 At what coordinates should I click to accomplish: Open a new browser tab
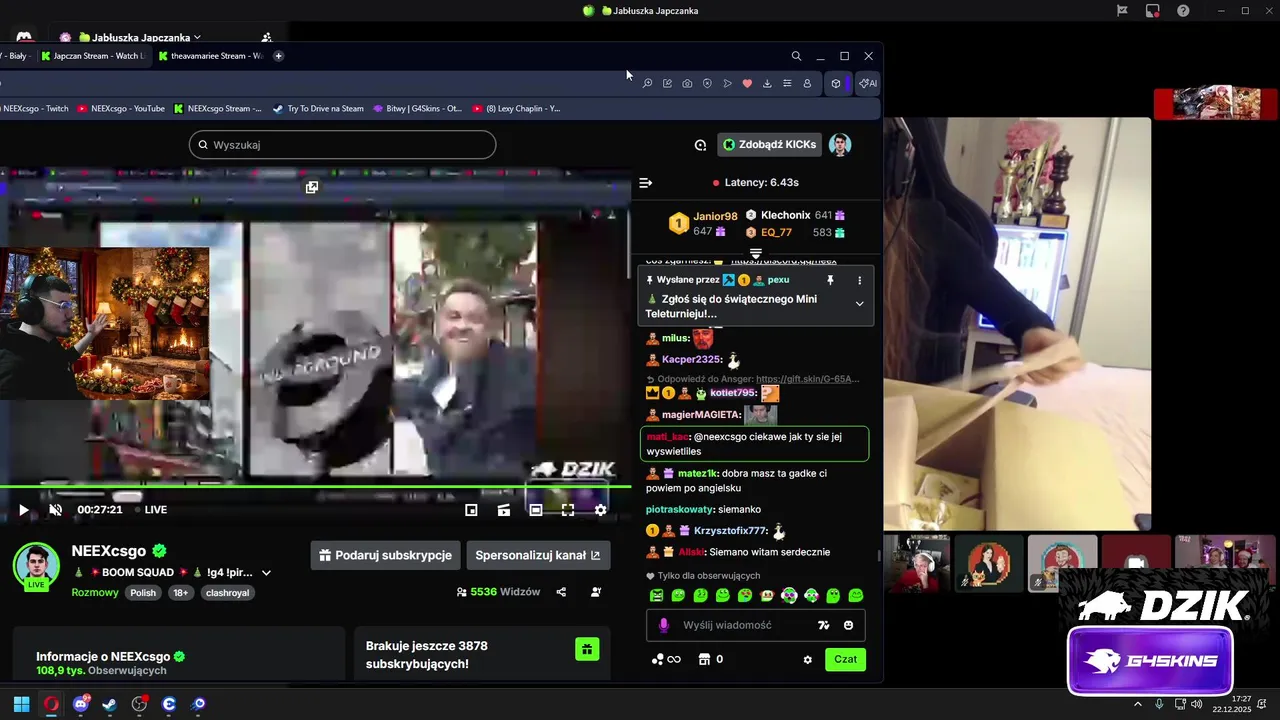278,56
